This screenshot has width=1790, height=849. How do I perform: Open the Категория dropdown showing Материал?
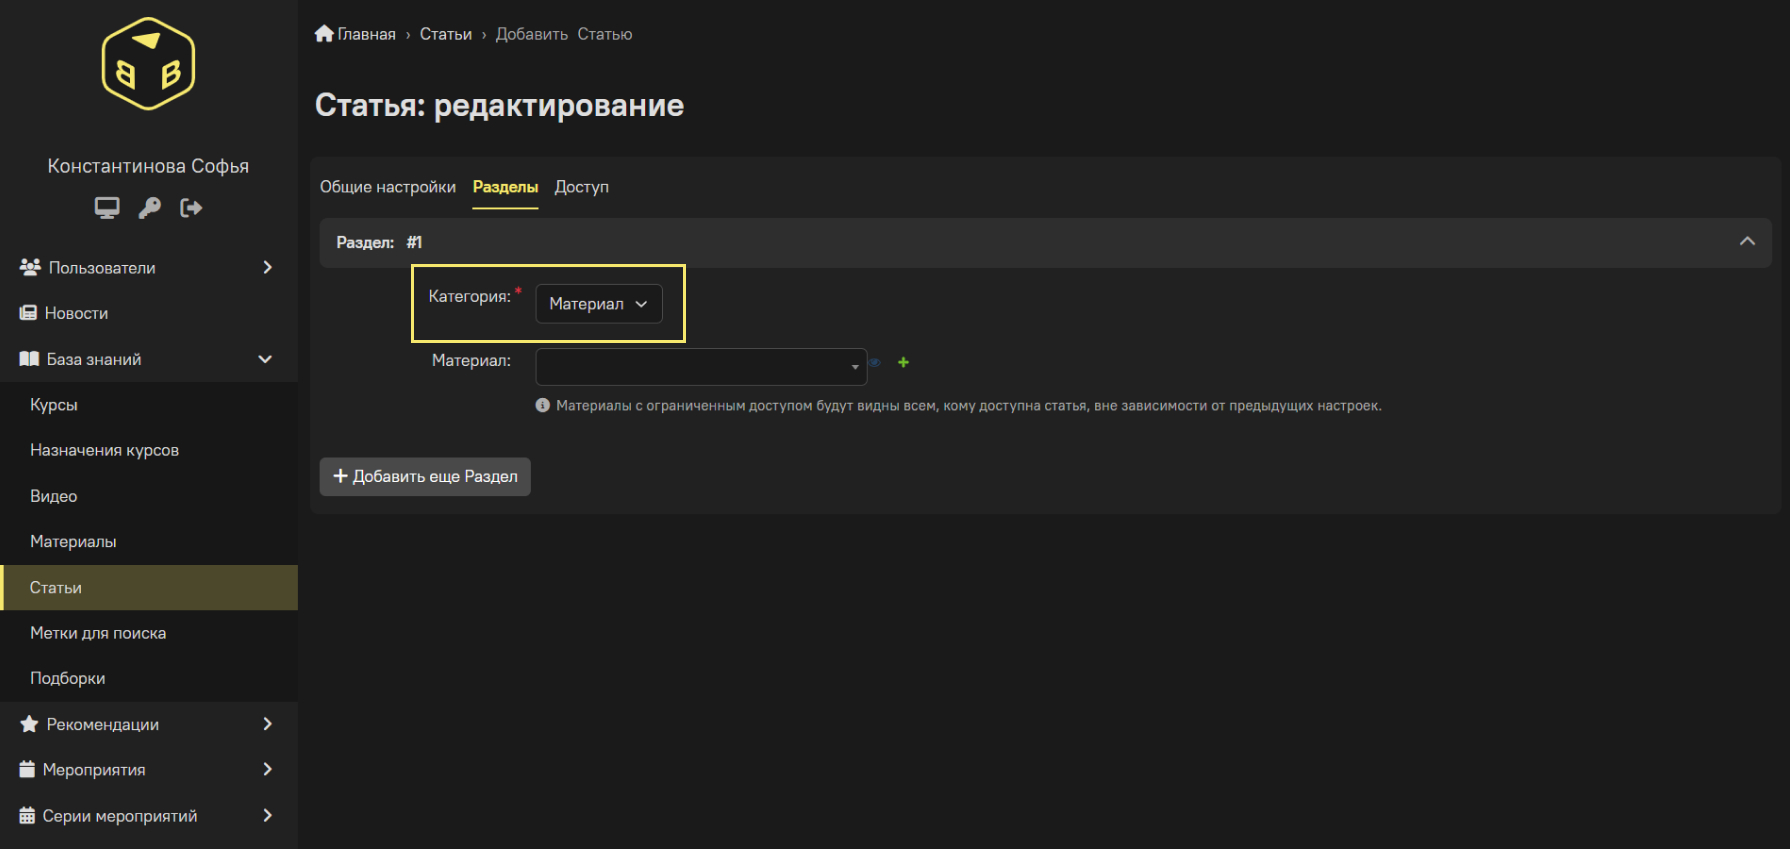click(599, 304)
